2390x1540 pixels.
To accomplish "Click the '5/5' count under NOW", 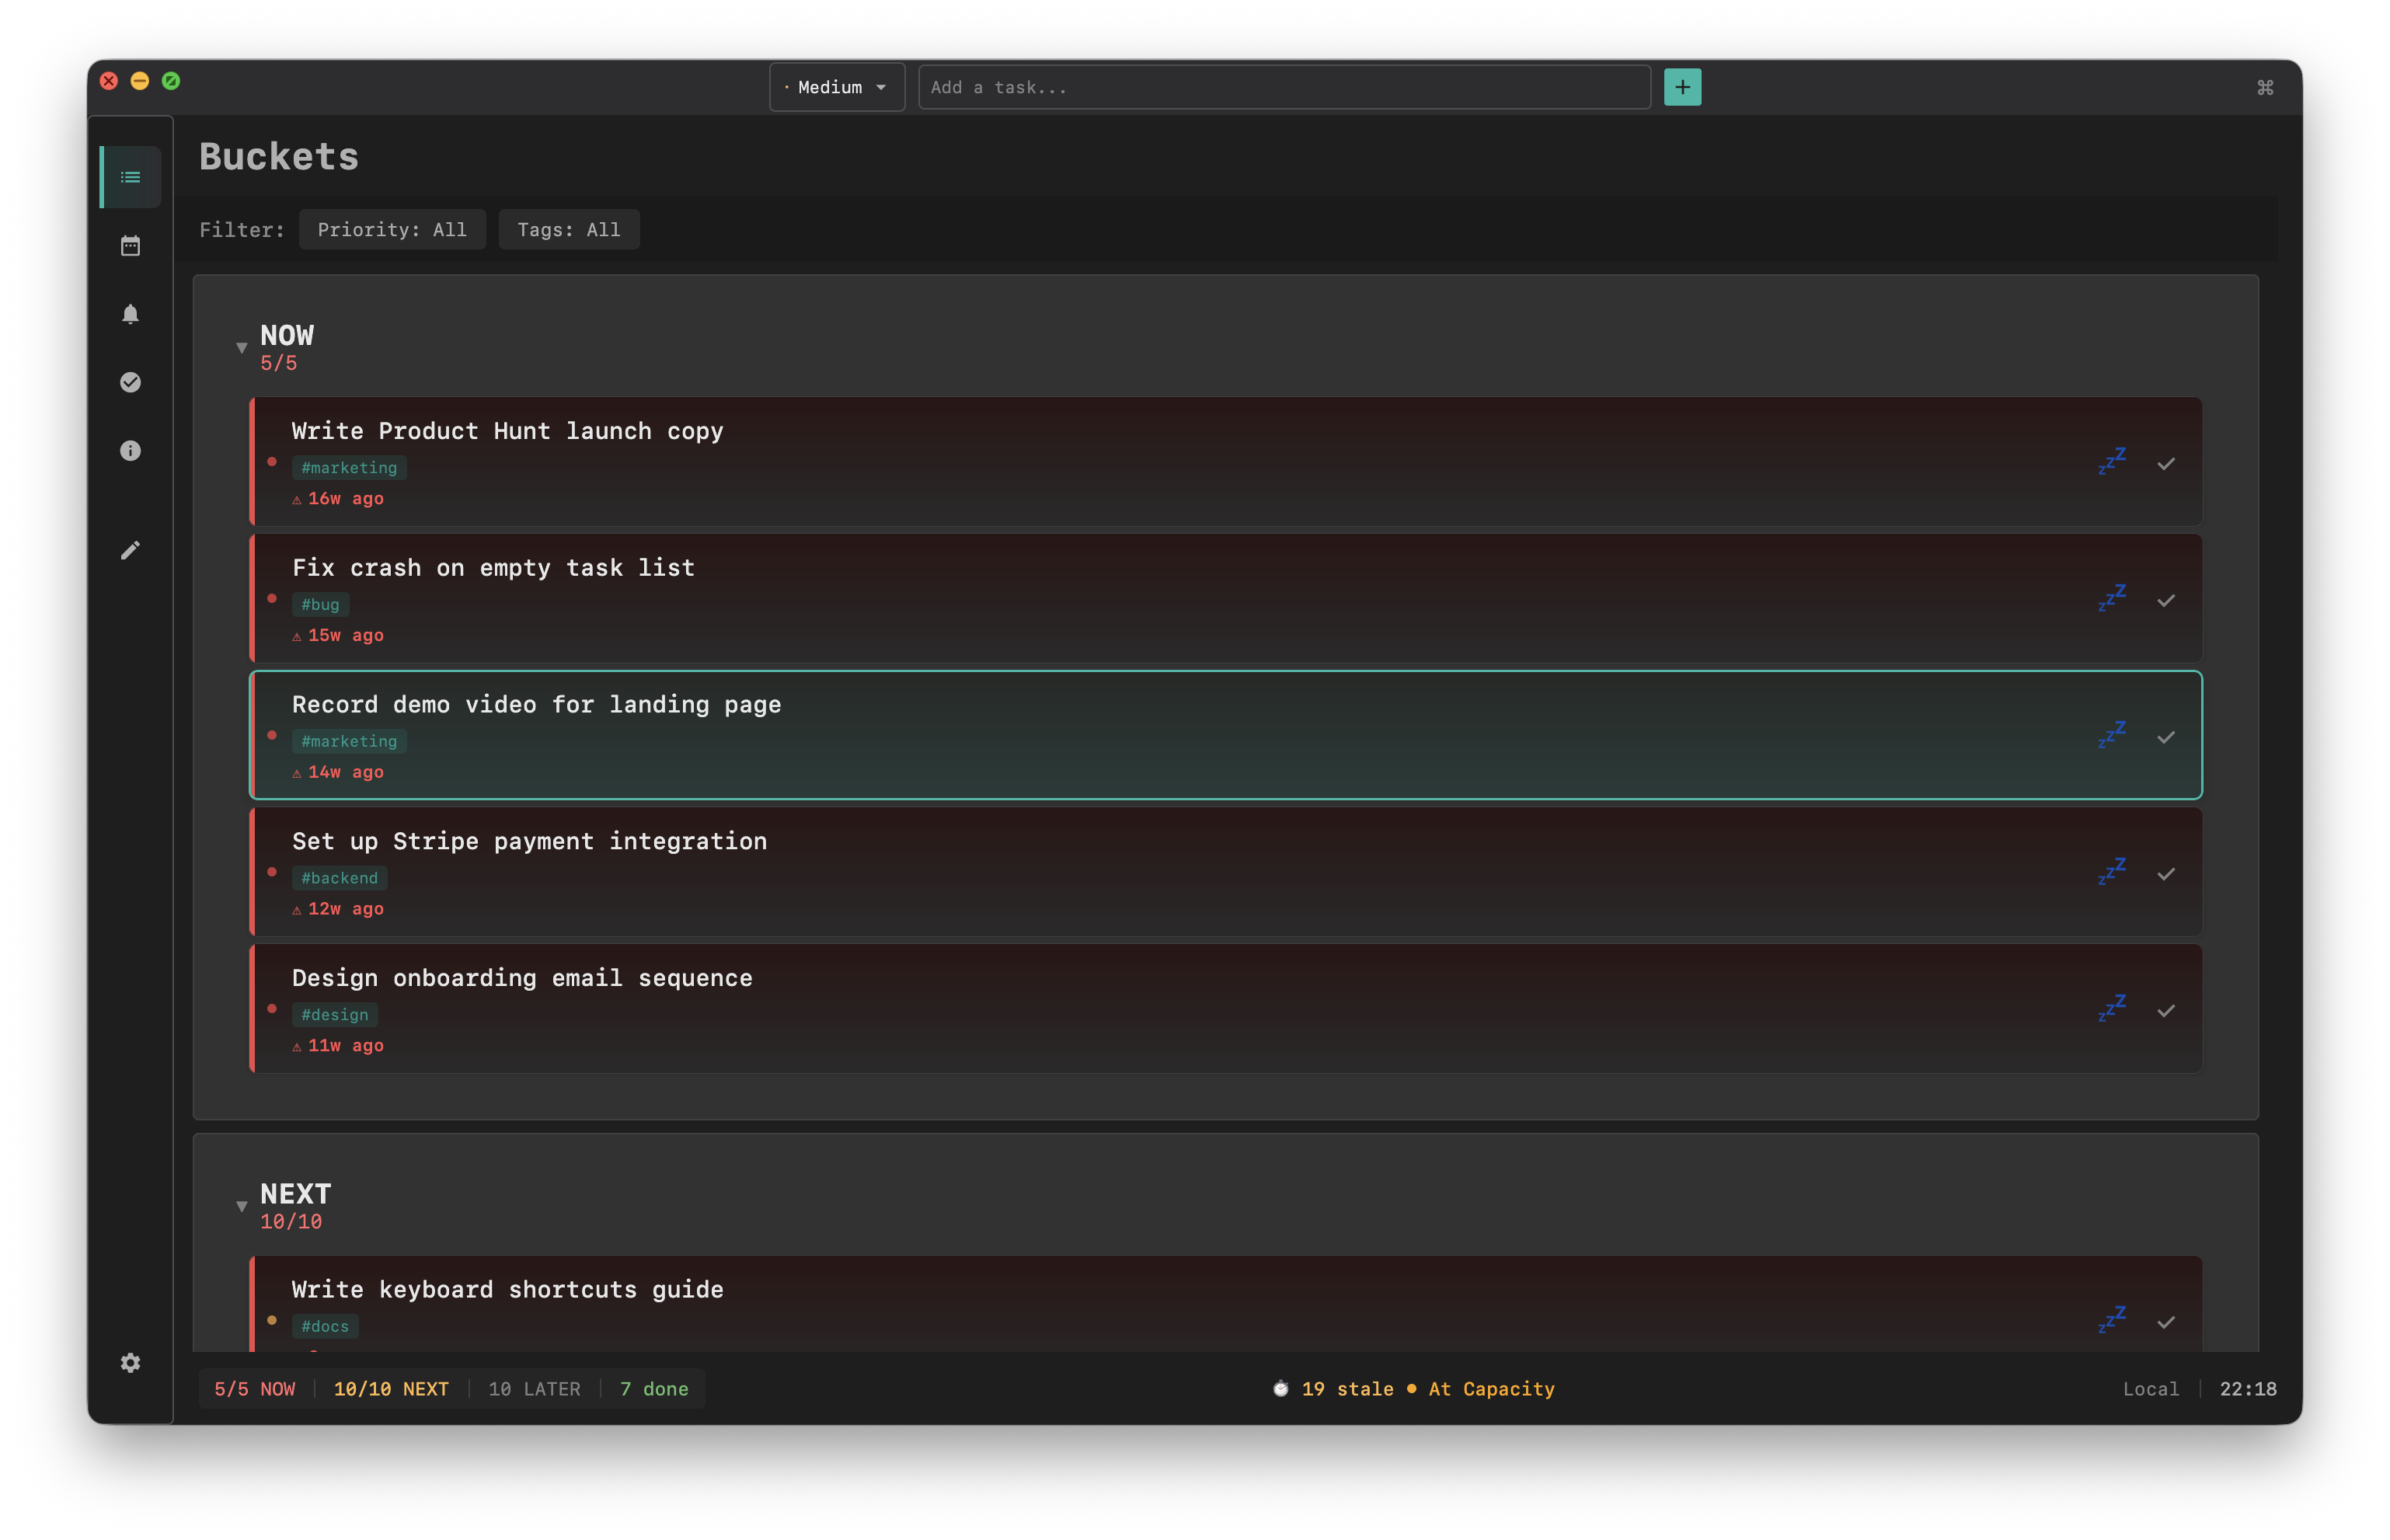I will pos(279,363).
